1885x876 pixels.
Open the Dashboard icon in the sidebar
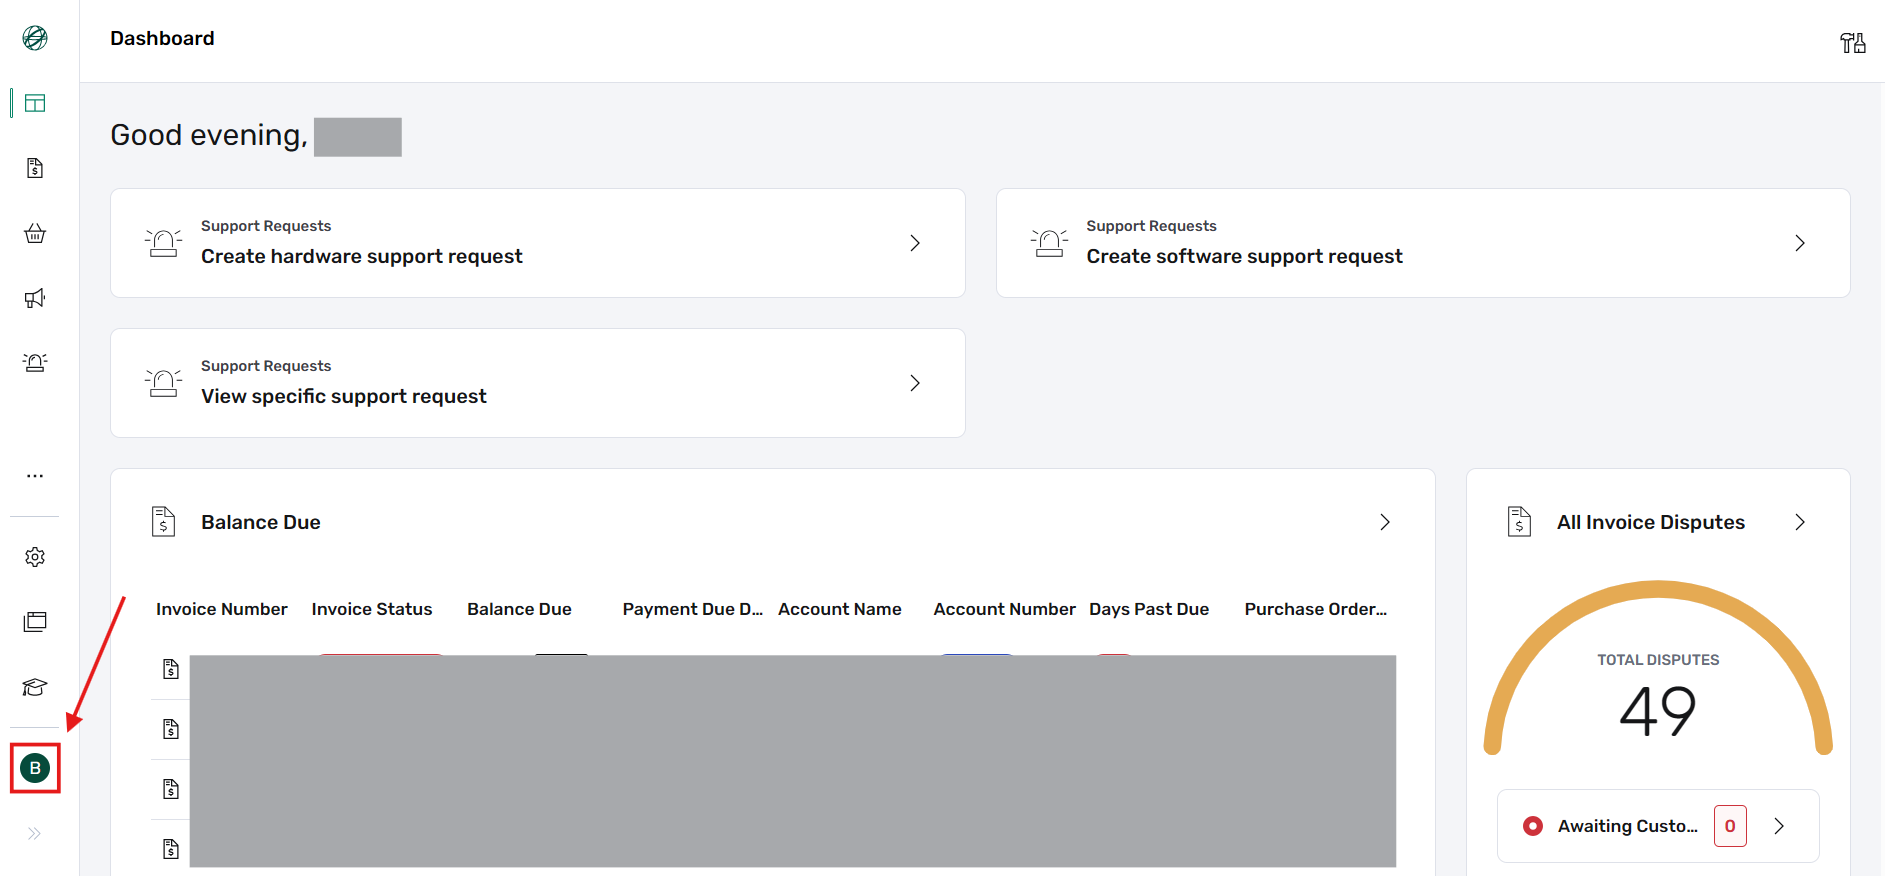coord(35,103)
